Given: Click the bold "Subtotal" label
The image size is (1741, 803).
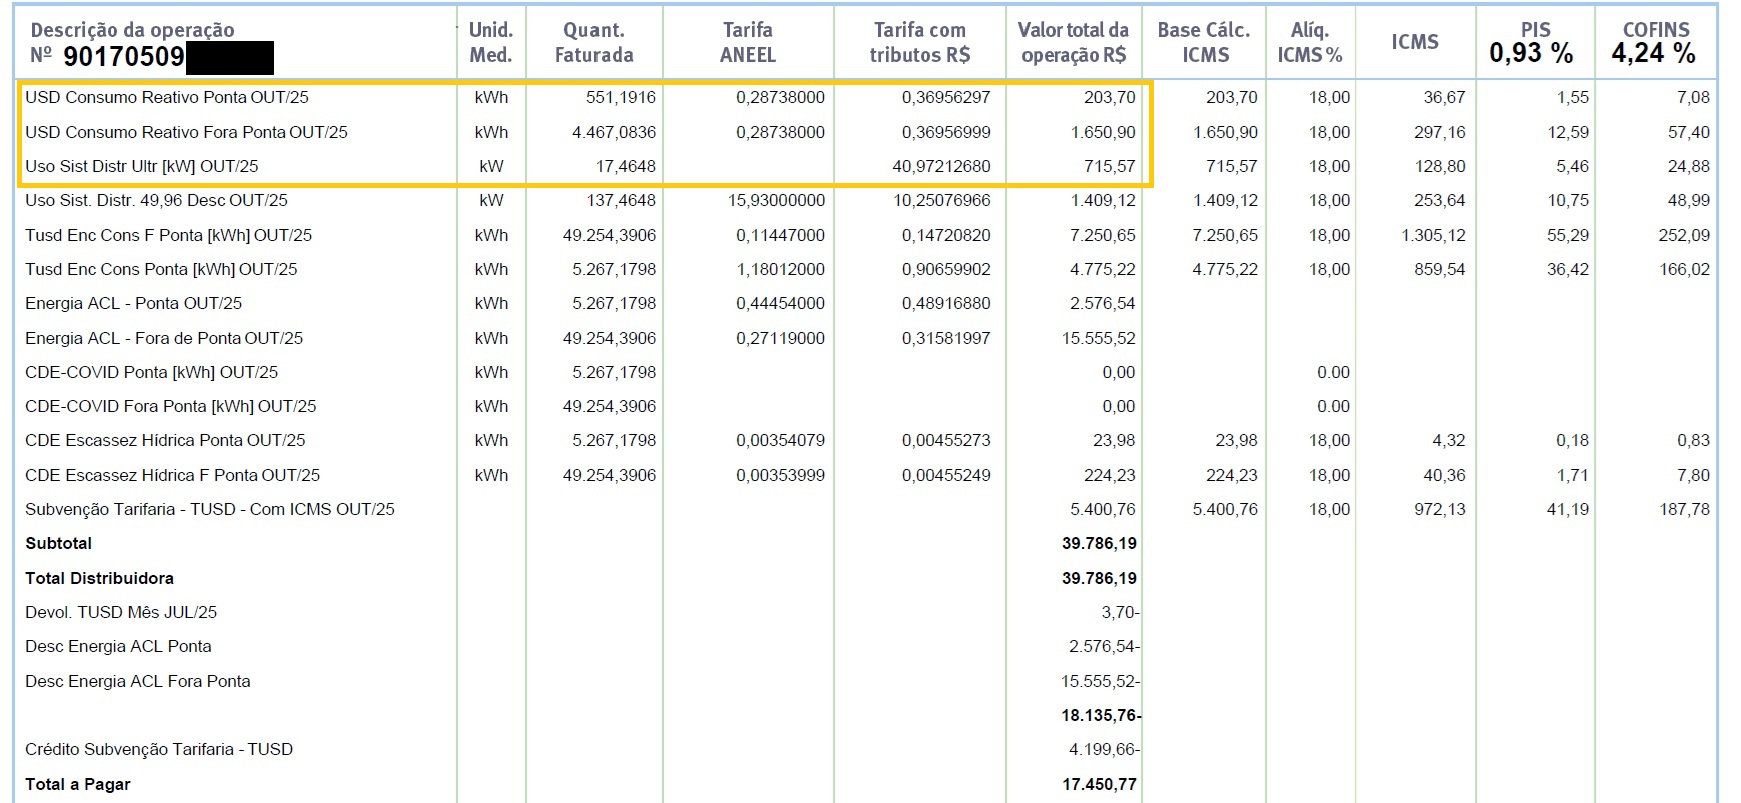Looking at the screenshot, I should [58, 543].
